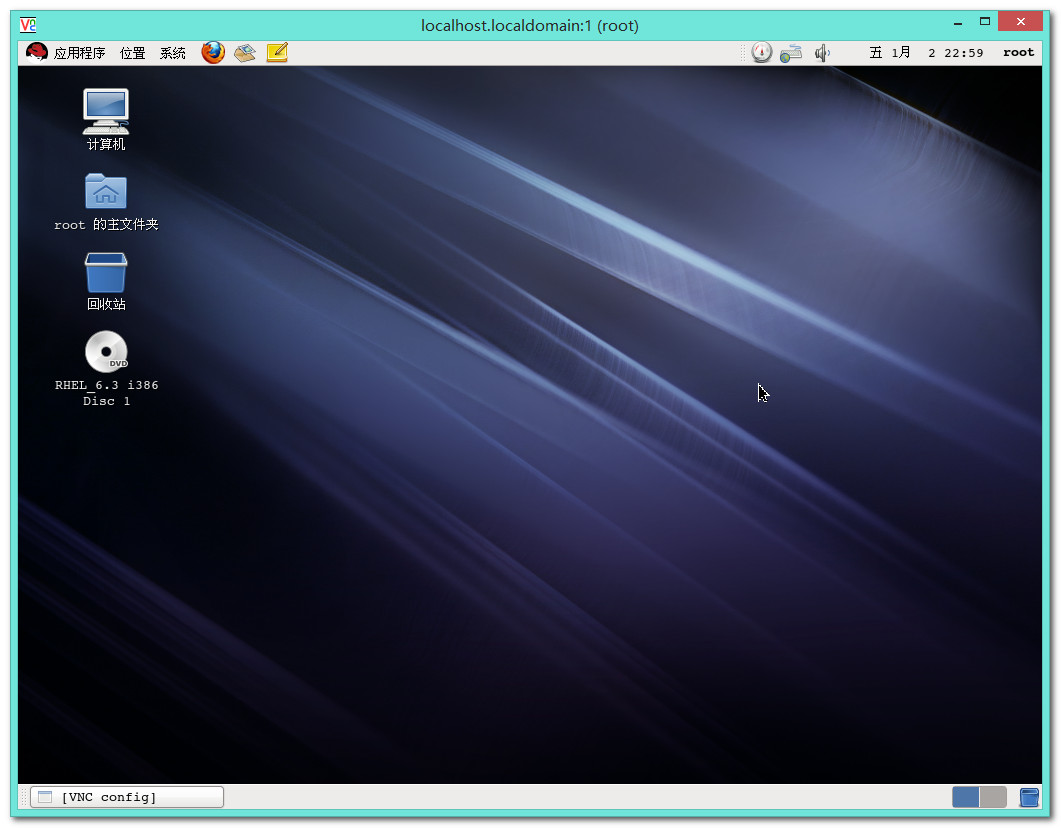This screenshot has height=828, width=1061.
Task: Select the 回收站 trash icon
Action: click(106, 273)
